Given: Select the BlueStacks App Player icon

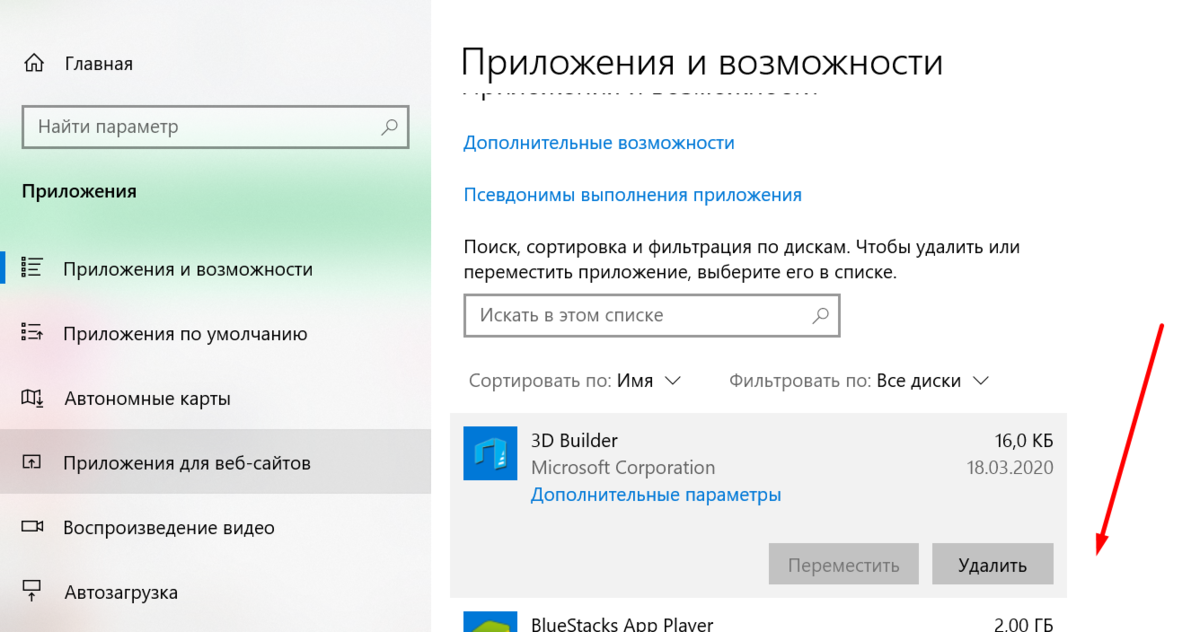Looking at the screenshot, I should tap(490, 622).
